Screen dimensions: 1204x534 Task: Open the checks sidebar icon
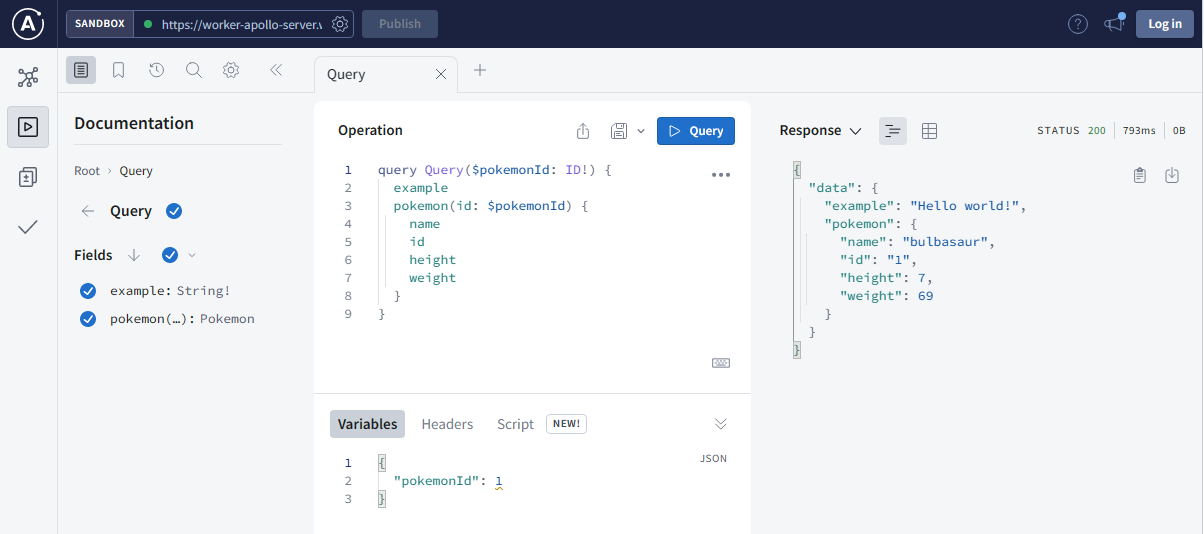click(28, 228)
